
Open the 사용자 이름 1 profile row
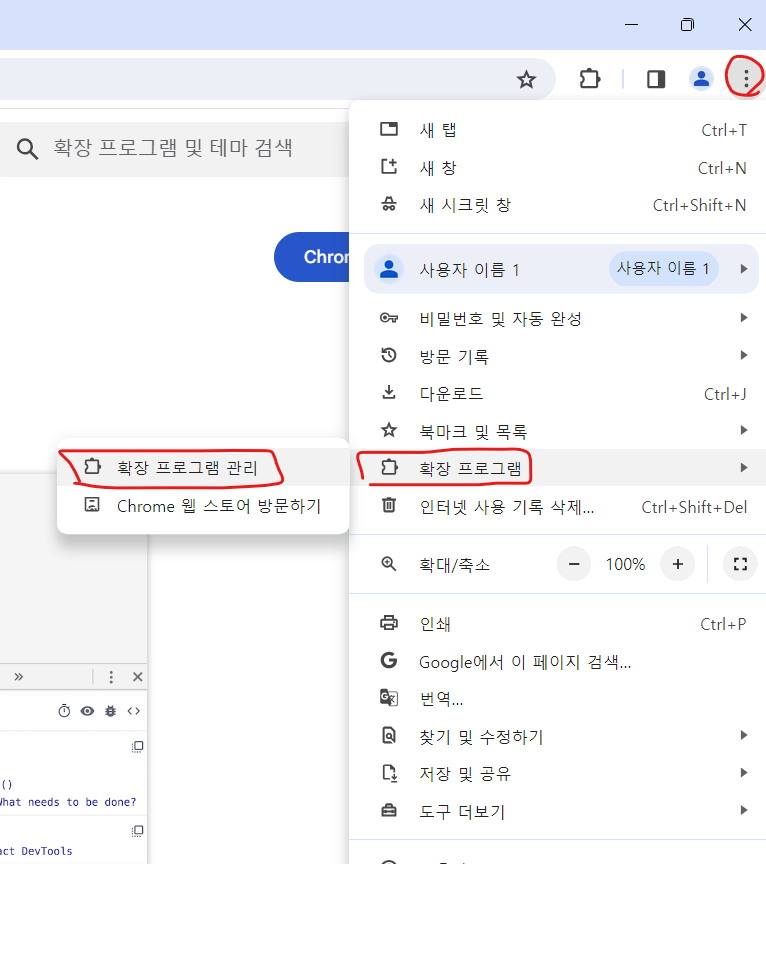pyautogui.click(x=561, y=269)
